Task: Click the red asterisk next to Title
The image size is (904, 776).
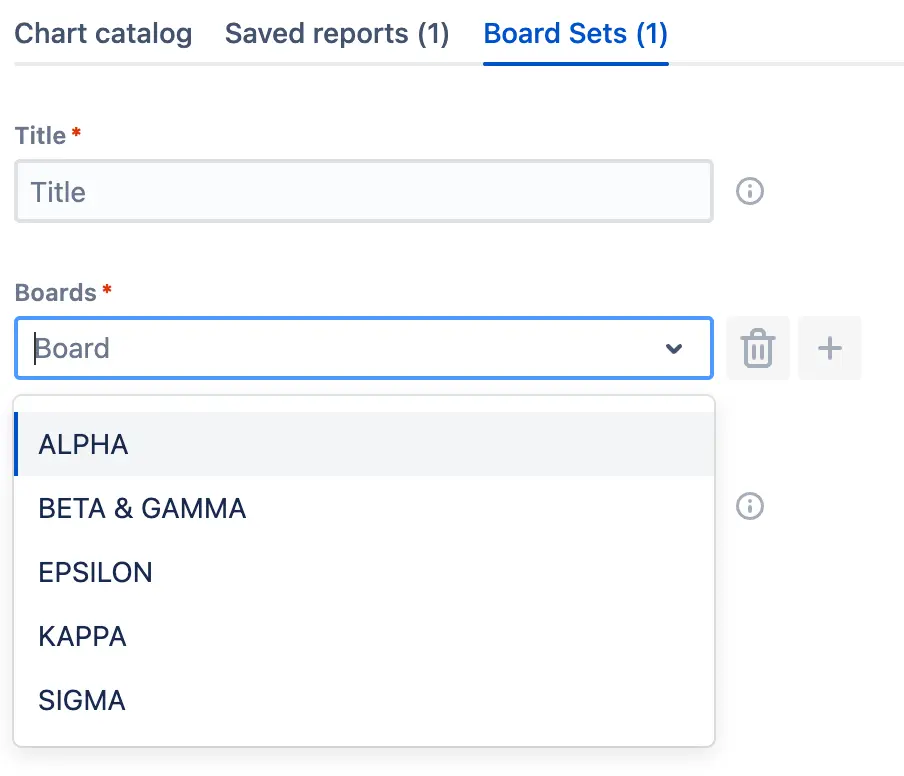Action: (x=76, y=133)
